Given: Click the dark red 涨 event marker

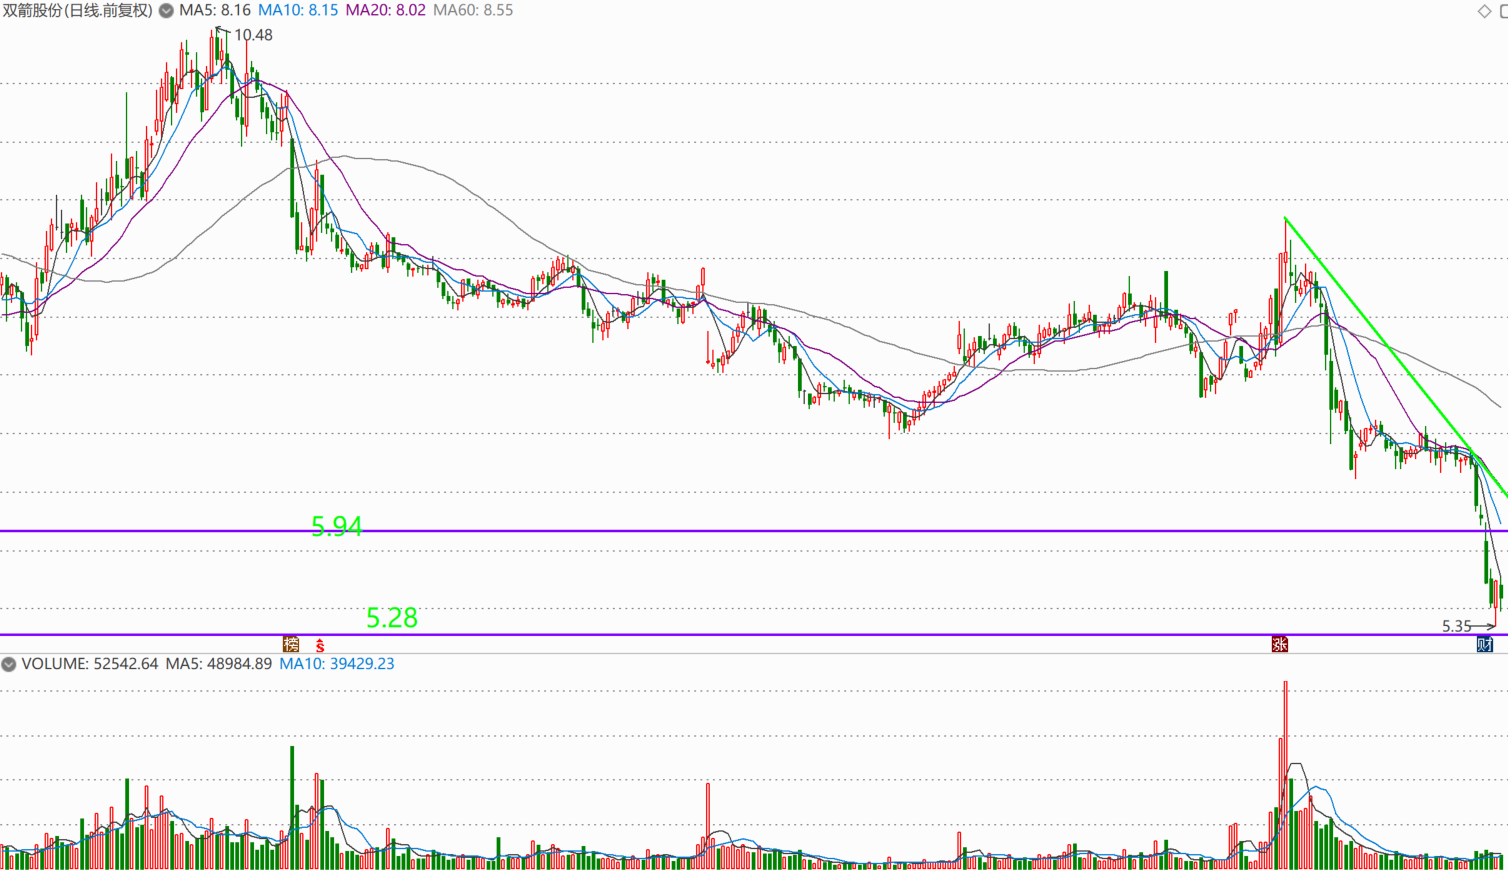Looking at the screenshot, I should coord(1279,644).
